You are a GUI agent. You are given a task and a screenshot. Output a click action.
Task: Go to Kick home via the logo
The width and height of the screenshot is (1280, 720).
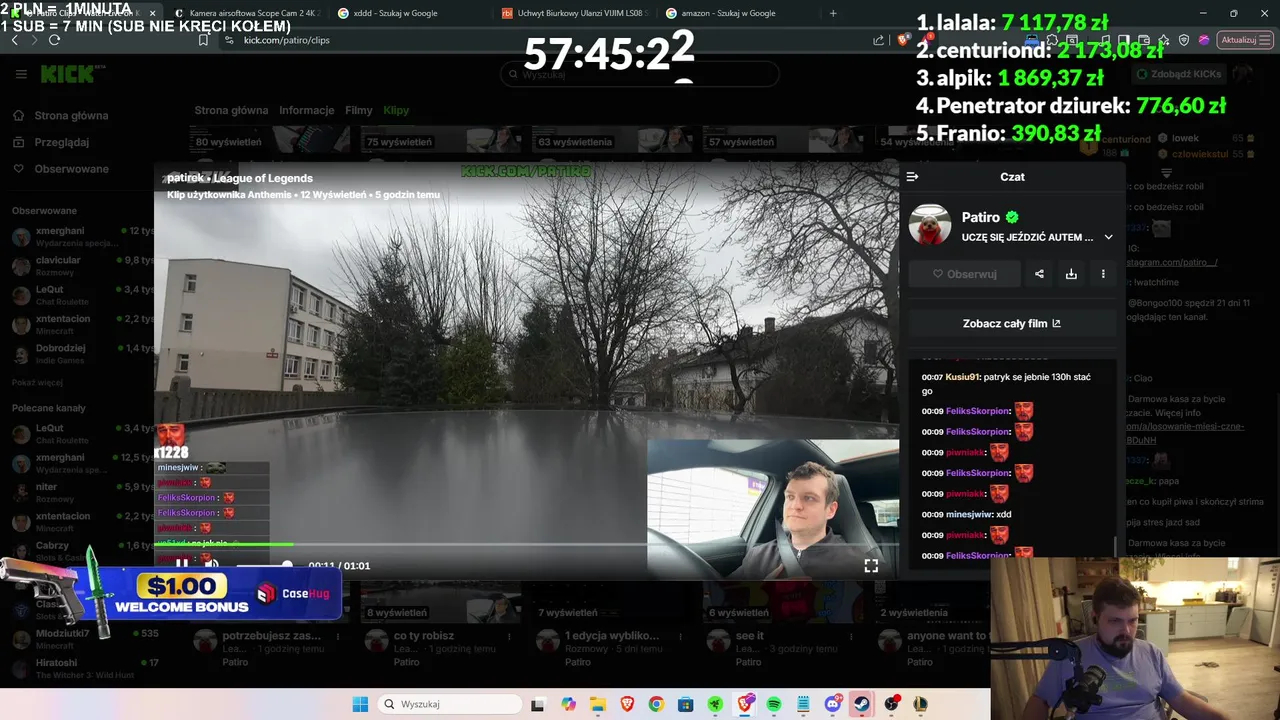pyautogui.click(x=67, y=74)
